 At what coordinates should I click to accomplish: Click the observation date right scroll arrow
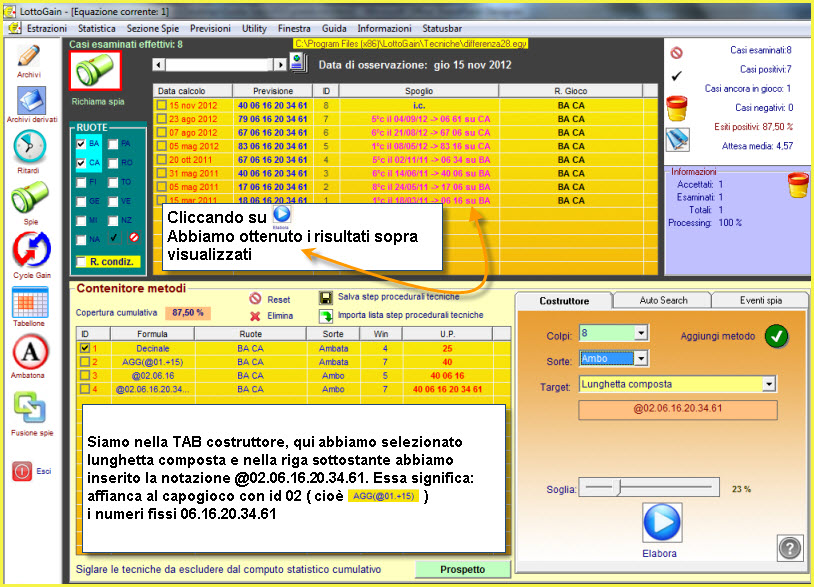click(280, 64)
